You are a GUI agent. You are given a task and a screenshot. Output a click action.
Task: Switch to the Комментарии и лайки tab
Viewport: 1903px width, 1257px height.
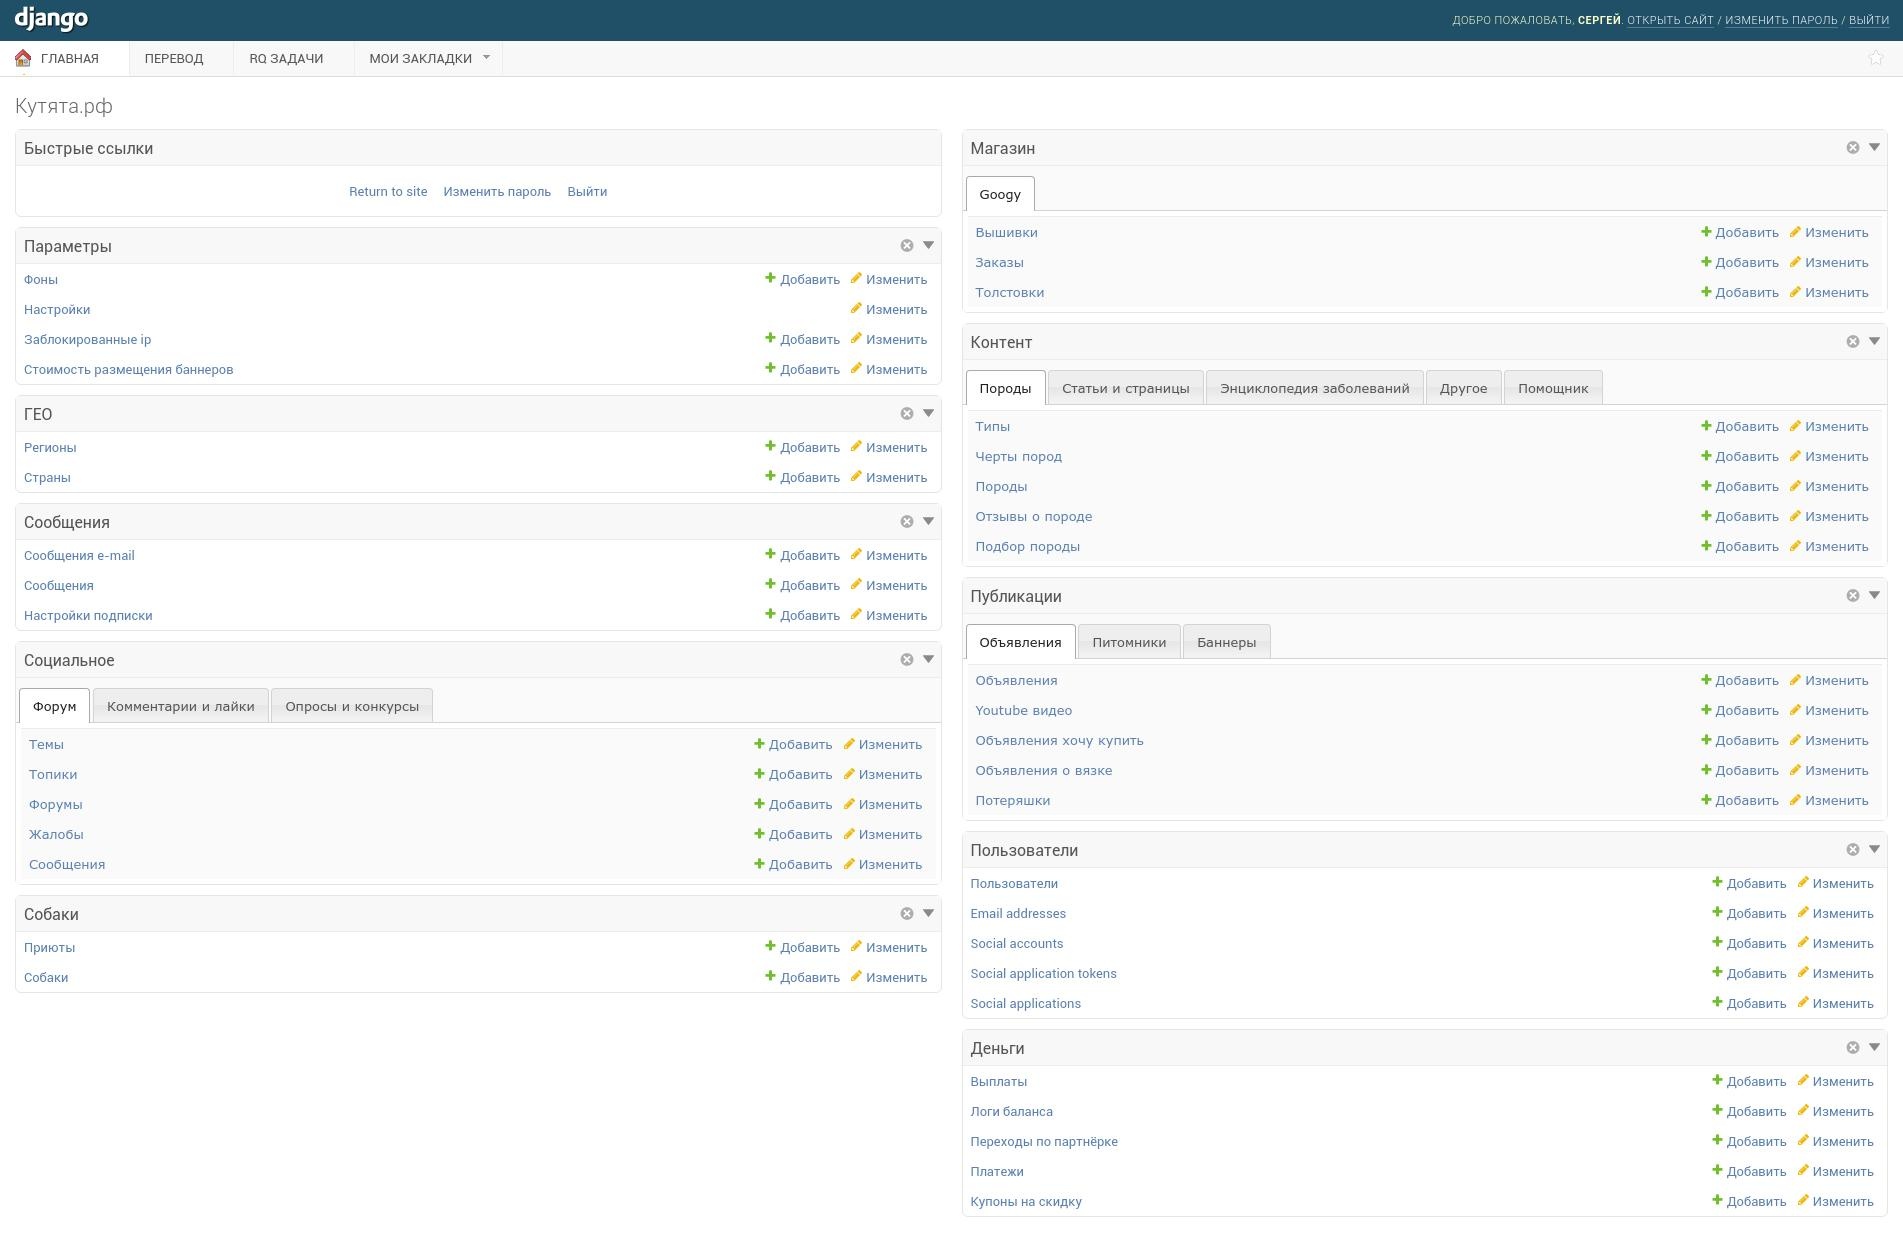pyautogui.click(x=180, y=706)
